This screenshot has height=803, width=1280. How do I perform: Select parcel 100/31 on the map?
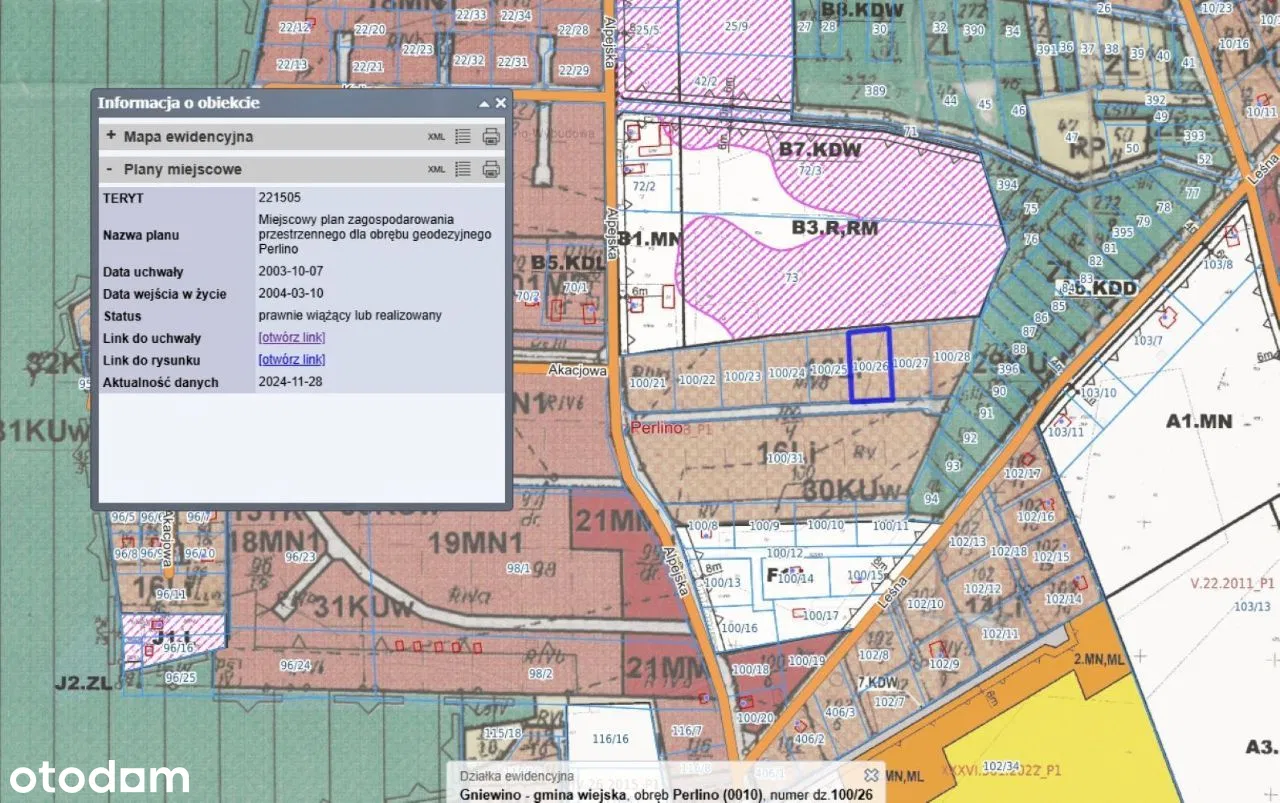point(785,458)
